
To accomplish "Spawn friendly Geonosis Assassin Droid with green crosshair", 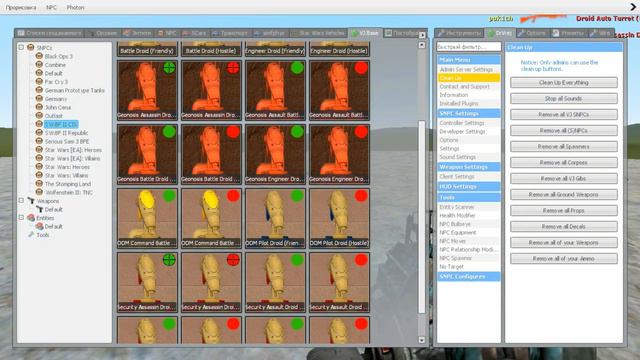I will pos(147,90).
